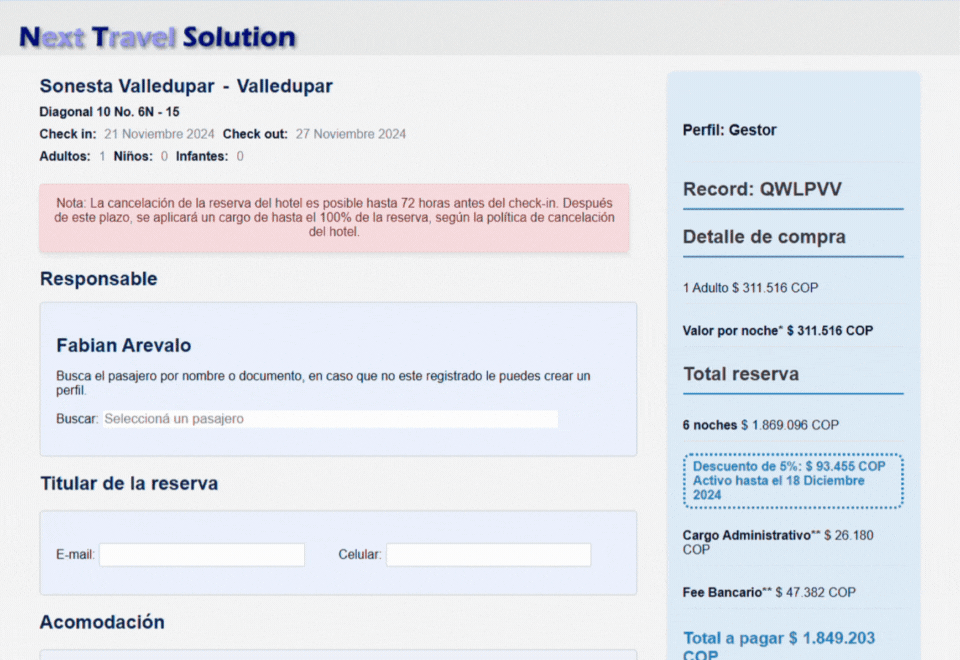Image resolution: width=960 pixels, height=660 pixels.
Task: Click the name Fabian Arevalo
Action: pos(124,345)
